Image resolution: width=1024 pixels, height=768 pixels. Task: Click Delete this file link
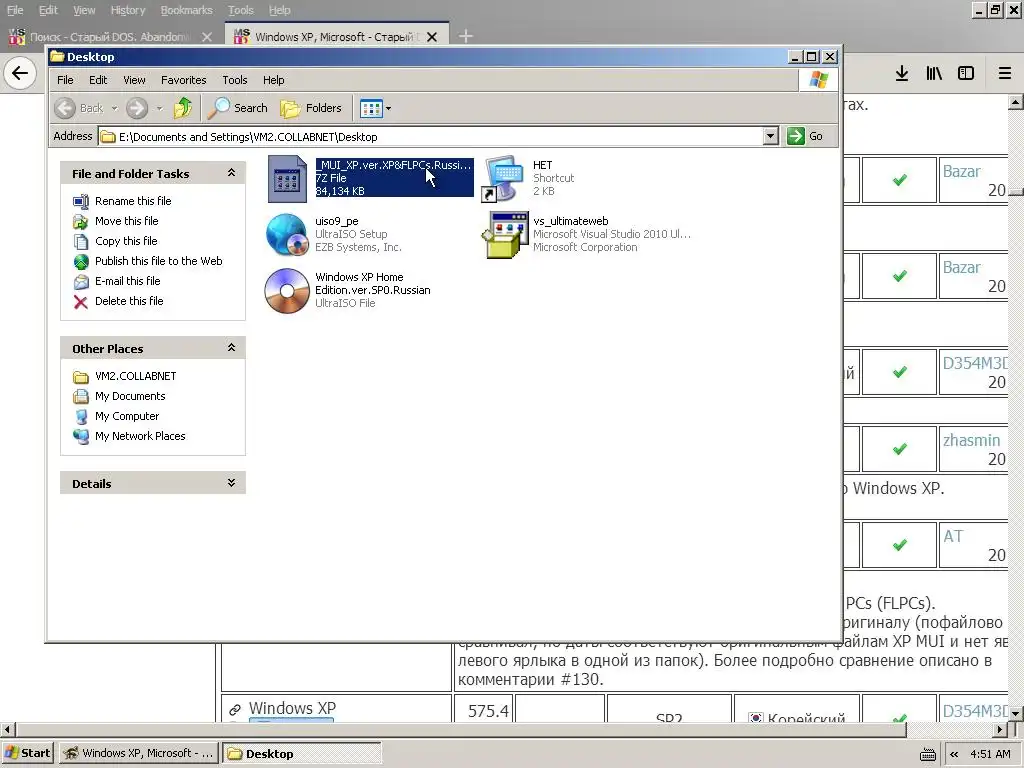[129, 301]
